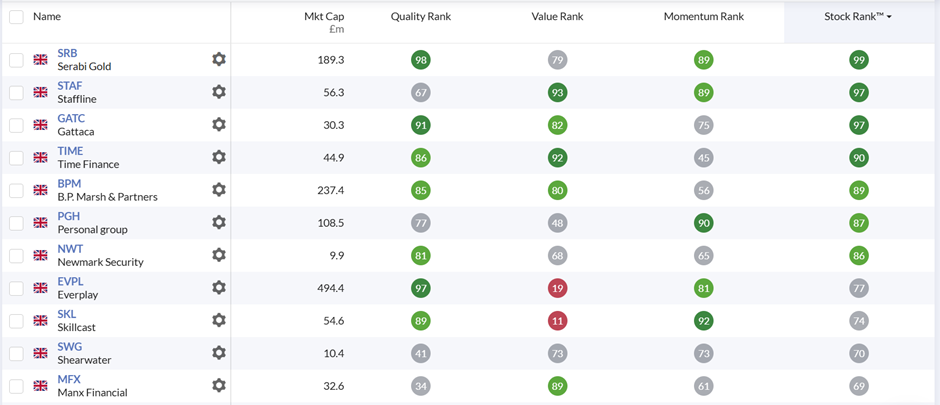Select the checkbox for Serabi Gold
The image size is (940, 405).
[x=16, y=60]
